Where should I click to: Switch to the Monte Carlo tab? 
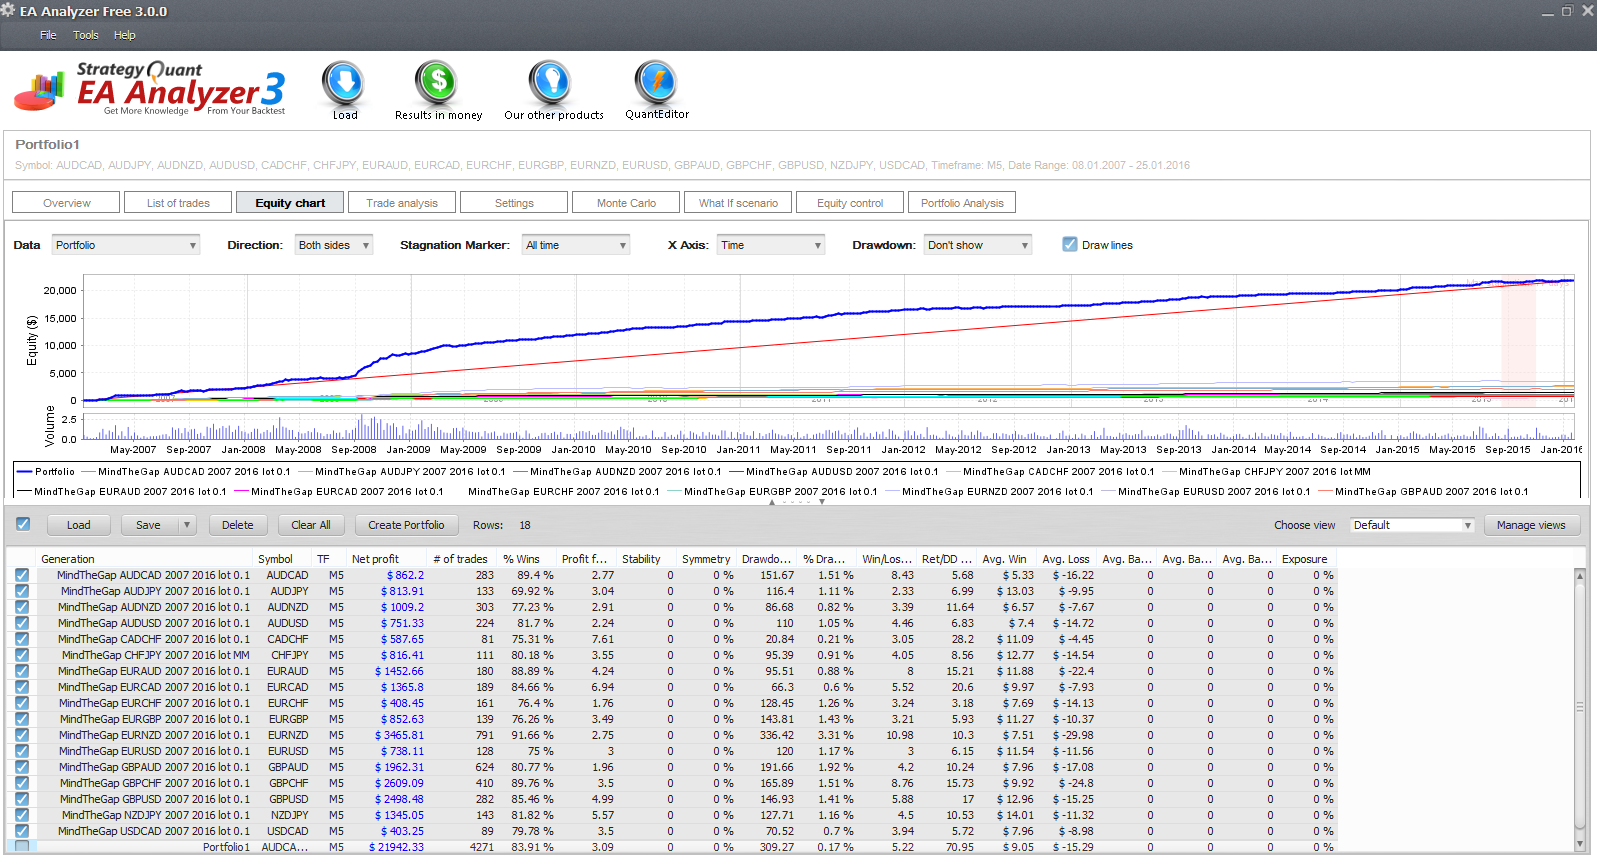[626, 203]
